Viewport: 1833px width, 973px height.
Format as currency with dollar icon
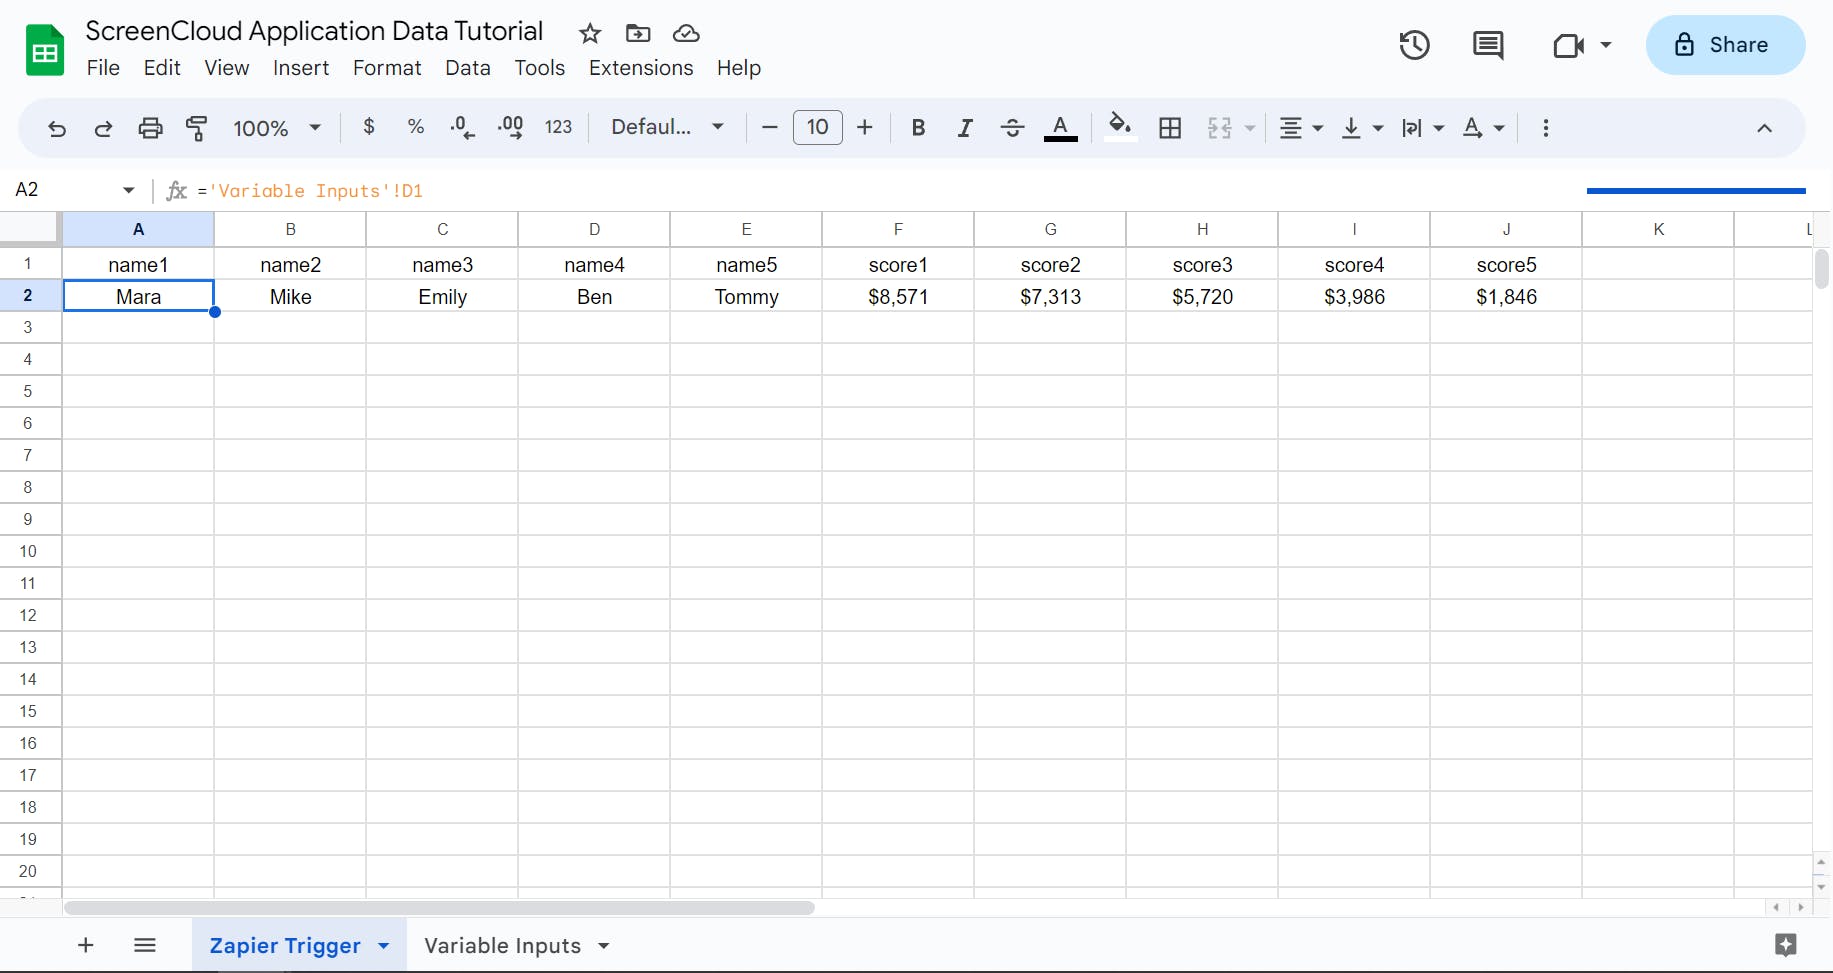pyautogui.click(x=369, y=127)
